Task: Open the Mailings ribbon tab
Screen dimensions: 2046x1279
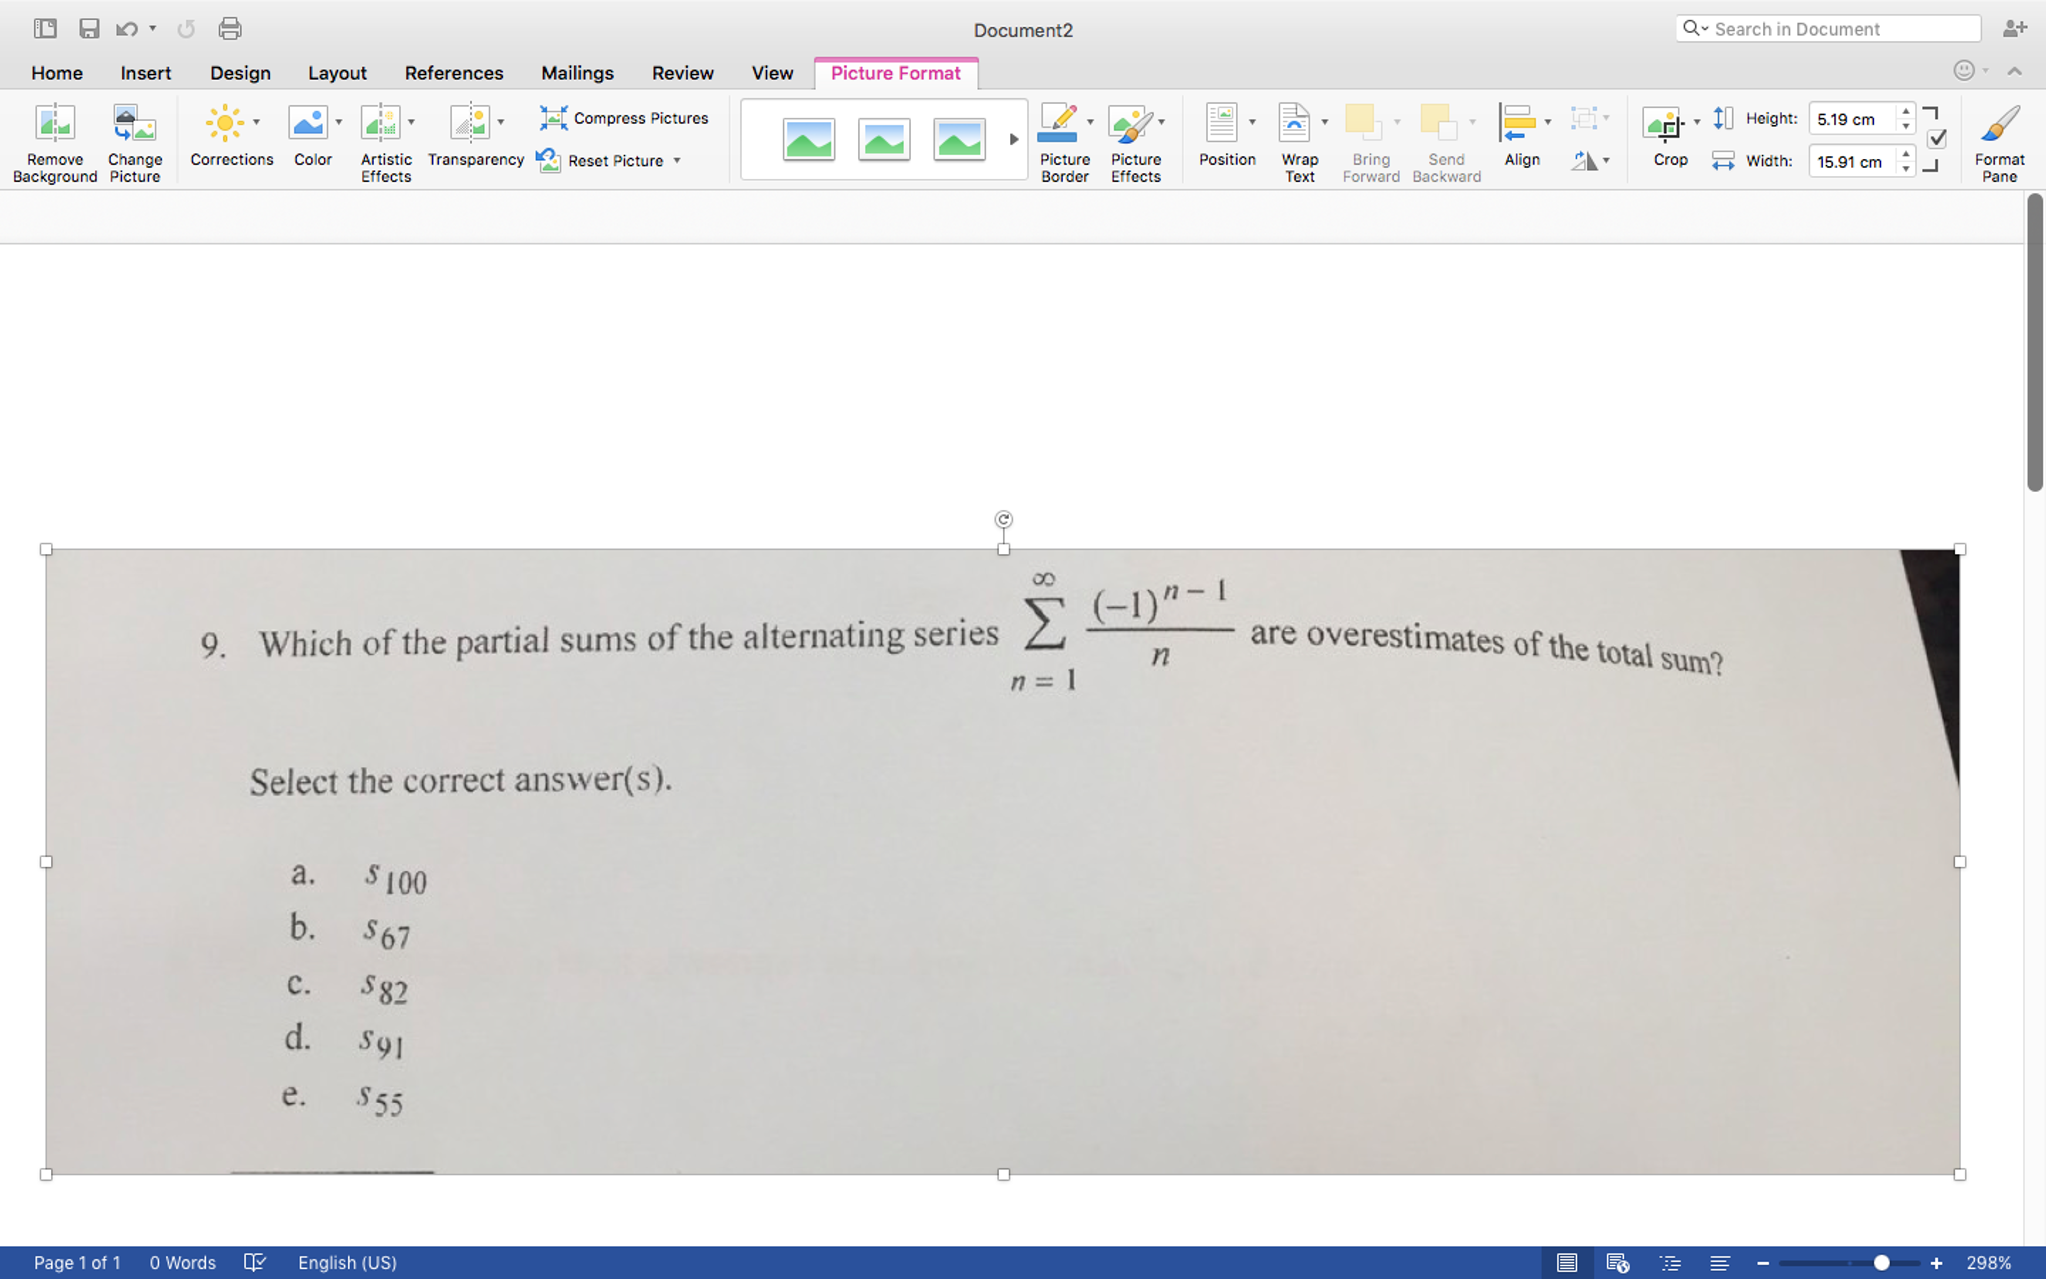Action: coord(577,72)
